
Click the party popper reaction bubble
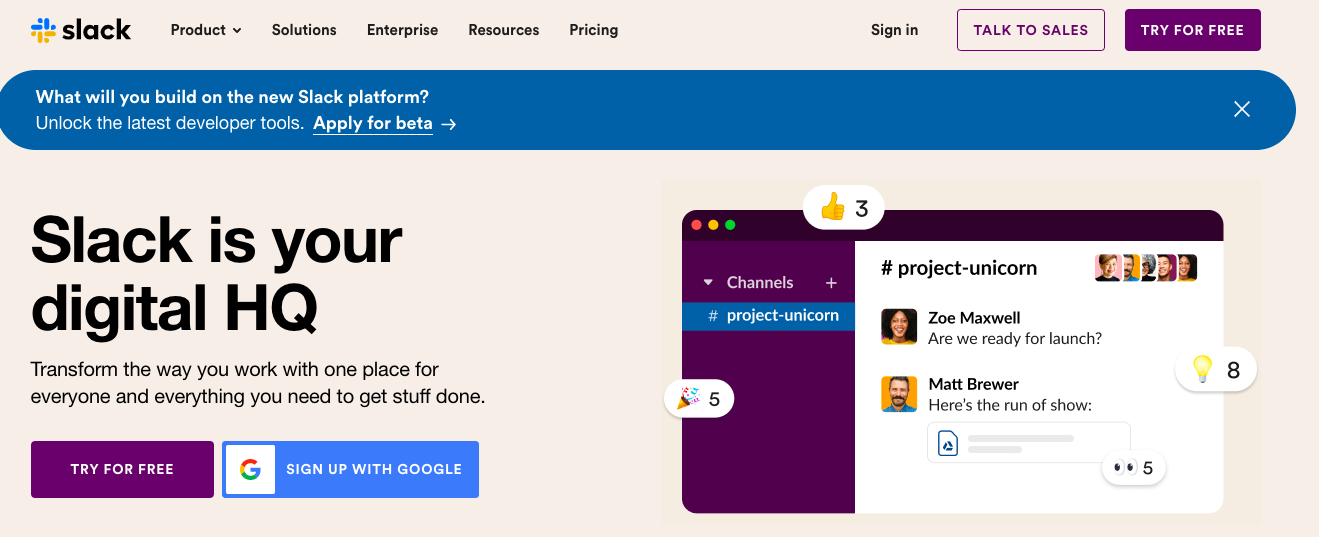tap(699, 399)
